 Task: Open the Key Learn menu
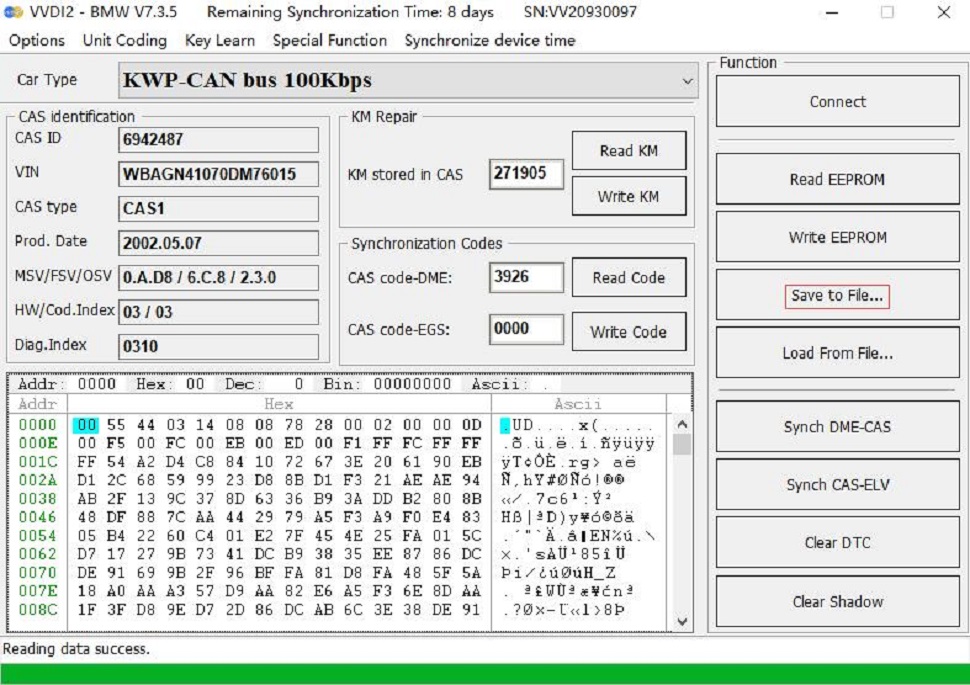point(220,41)
